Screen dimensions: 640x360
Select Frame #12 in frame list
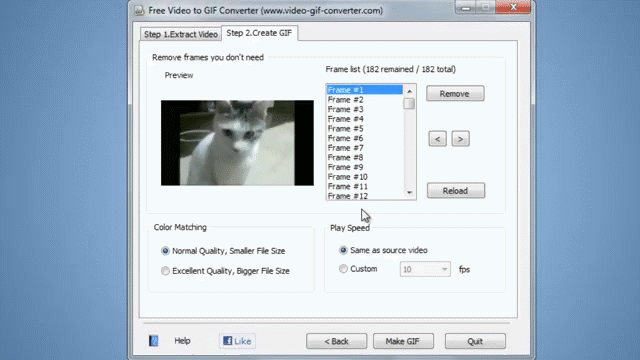(x=365, y=196)
